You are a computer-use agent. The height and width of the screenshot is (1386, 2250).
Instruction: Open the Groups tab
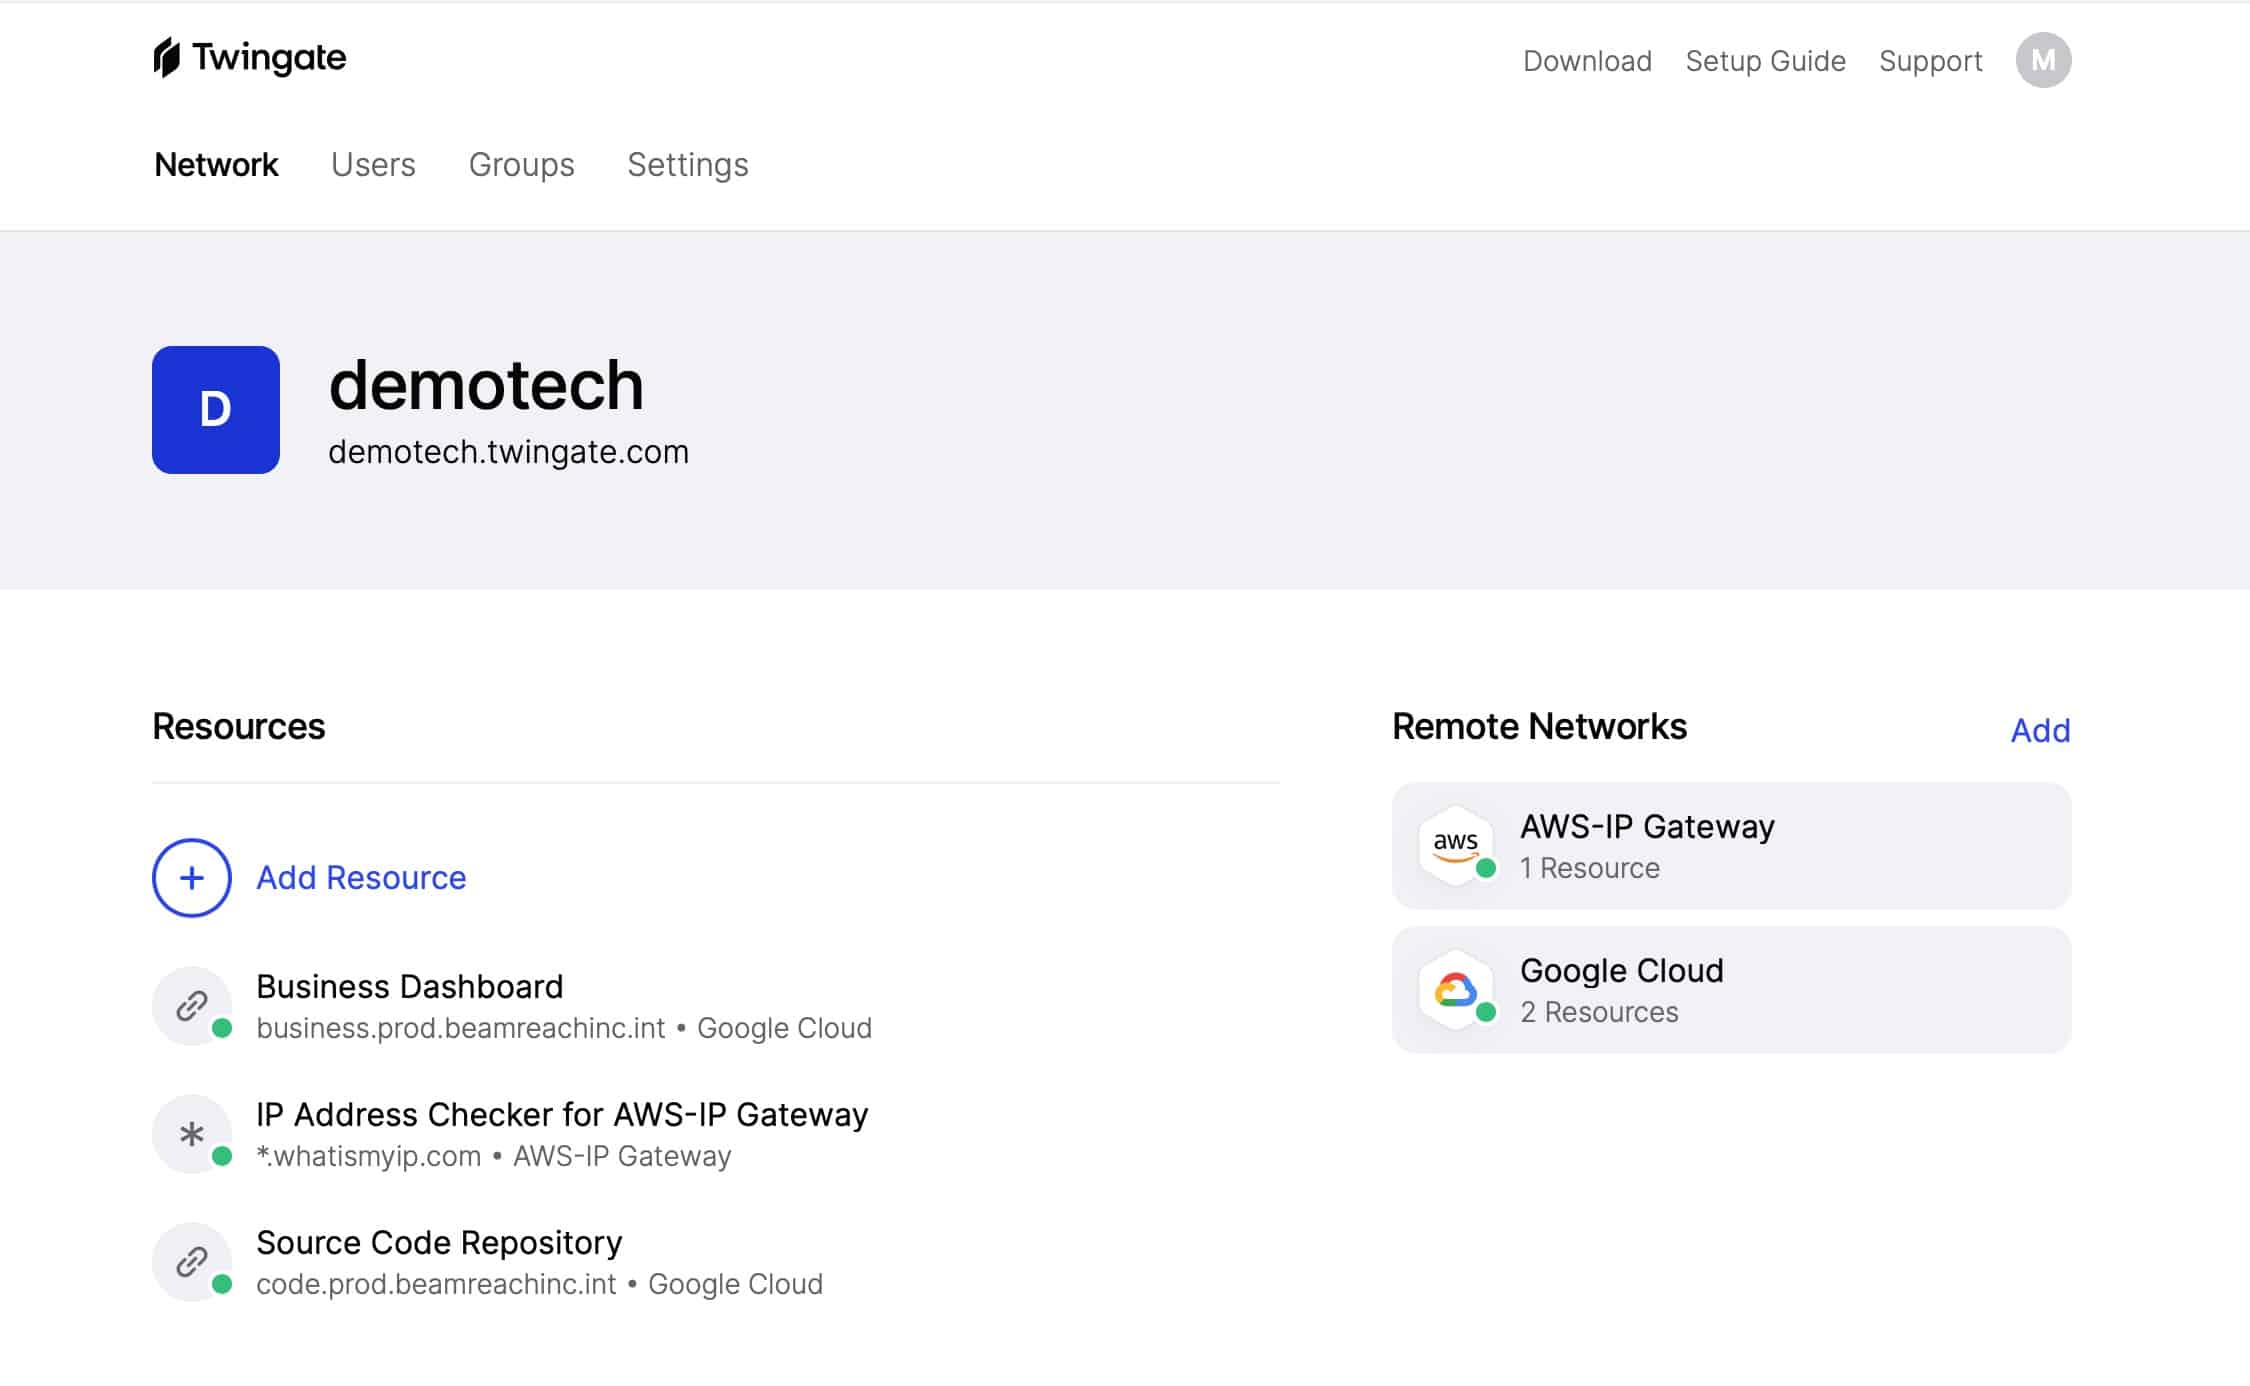pyautogui.click(x=521, y=164)
